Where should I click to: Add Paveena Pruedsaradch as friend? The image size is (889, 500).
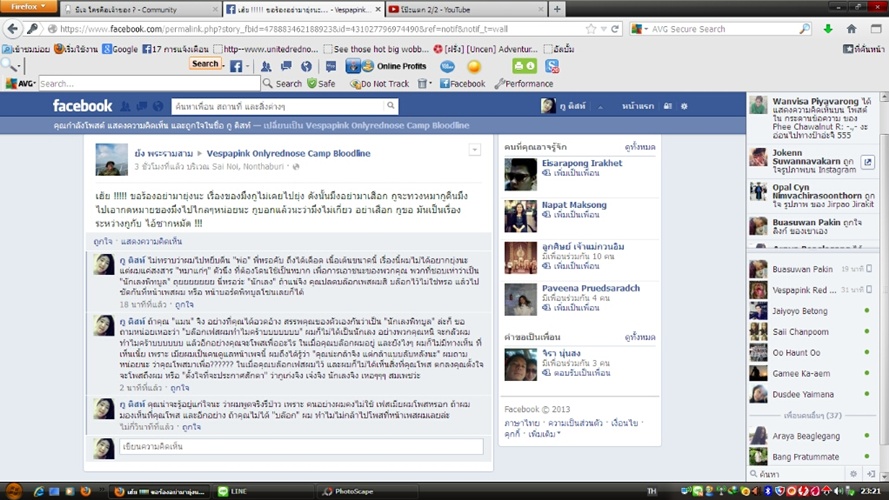[x=571, y=308]
